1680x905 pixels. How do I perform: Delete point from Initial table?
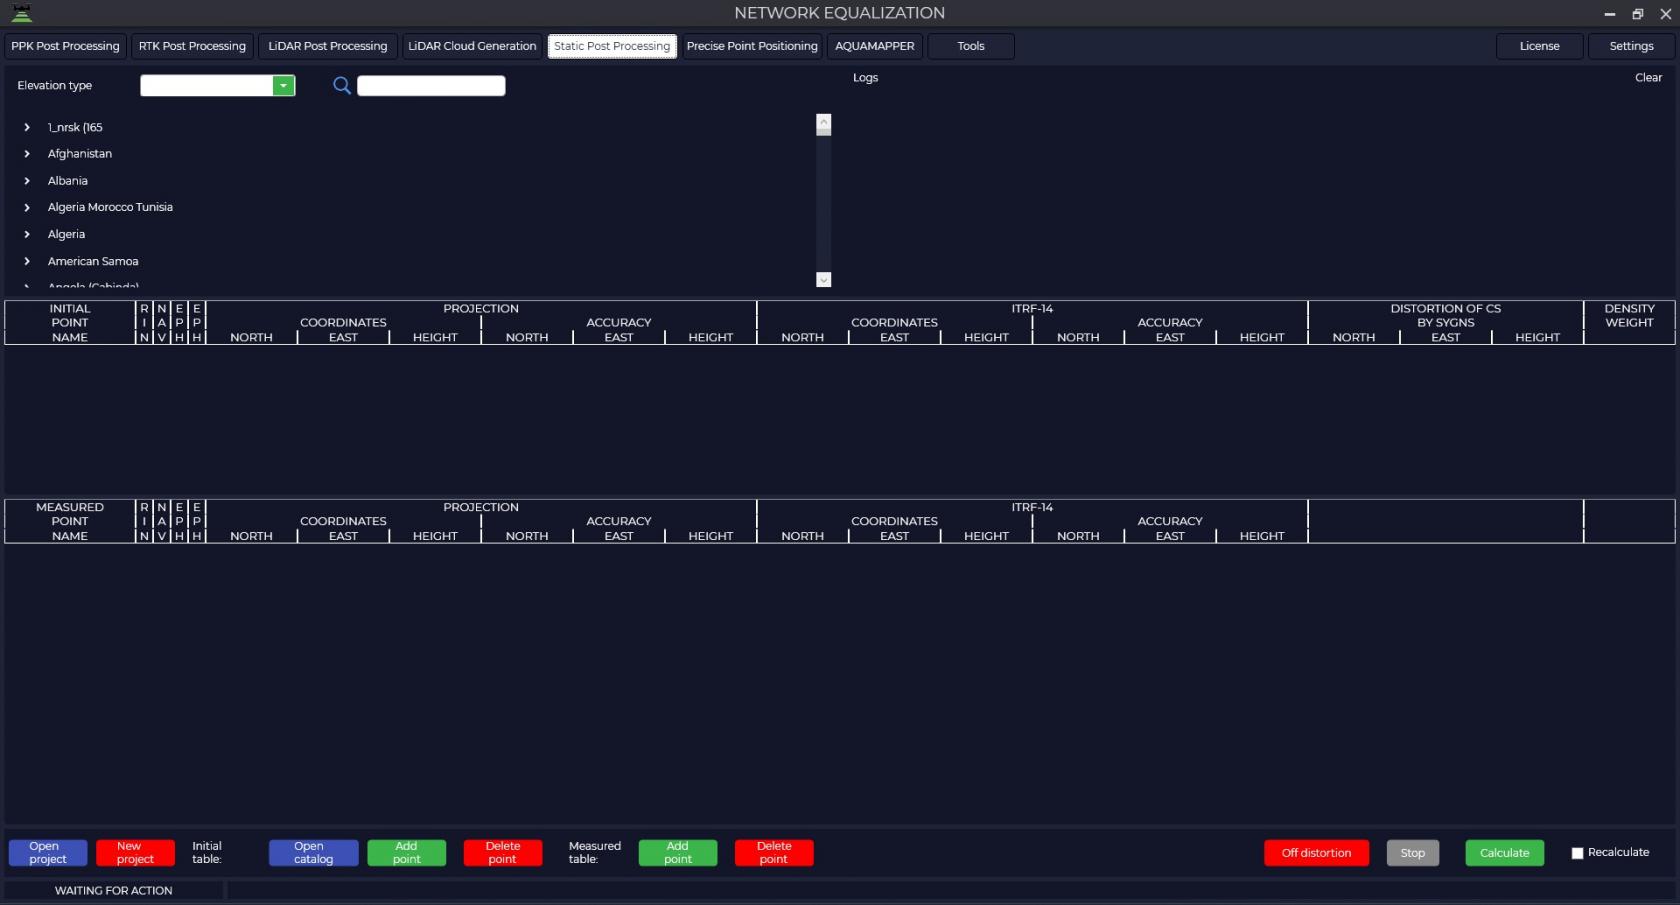point(503,853)
